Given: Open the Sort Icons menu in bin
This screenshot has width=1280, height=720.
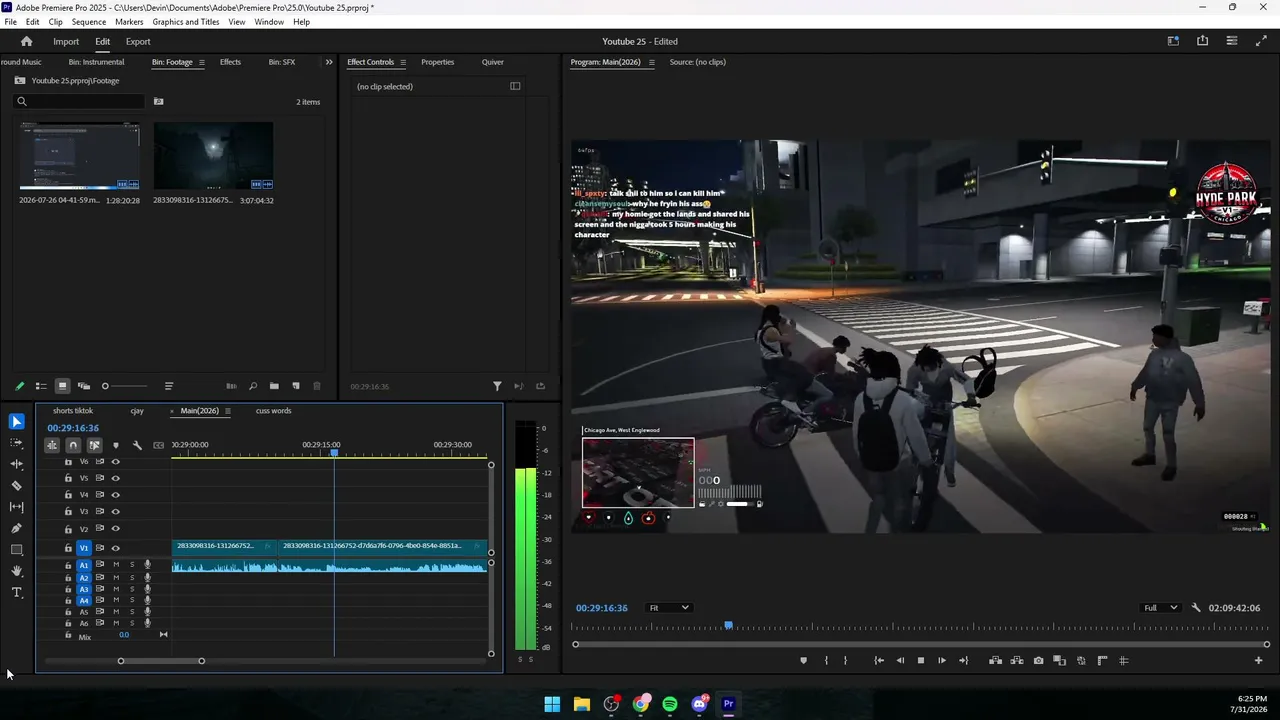Looking at the screenshot, I should click(169, 386).
